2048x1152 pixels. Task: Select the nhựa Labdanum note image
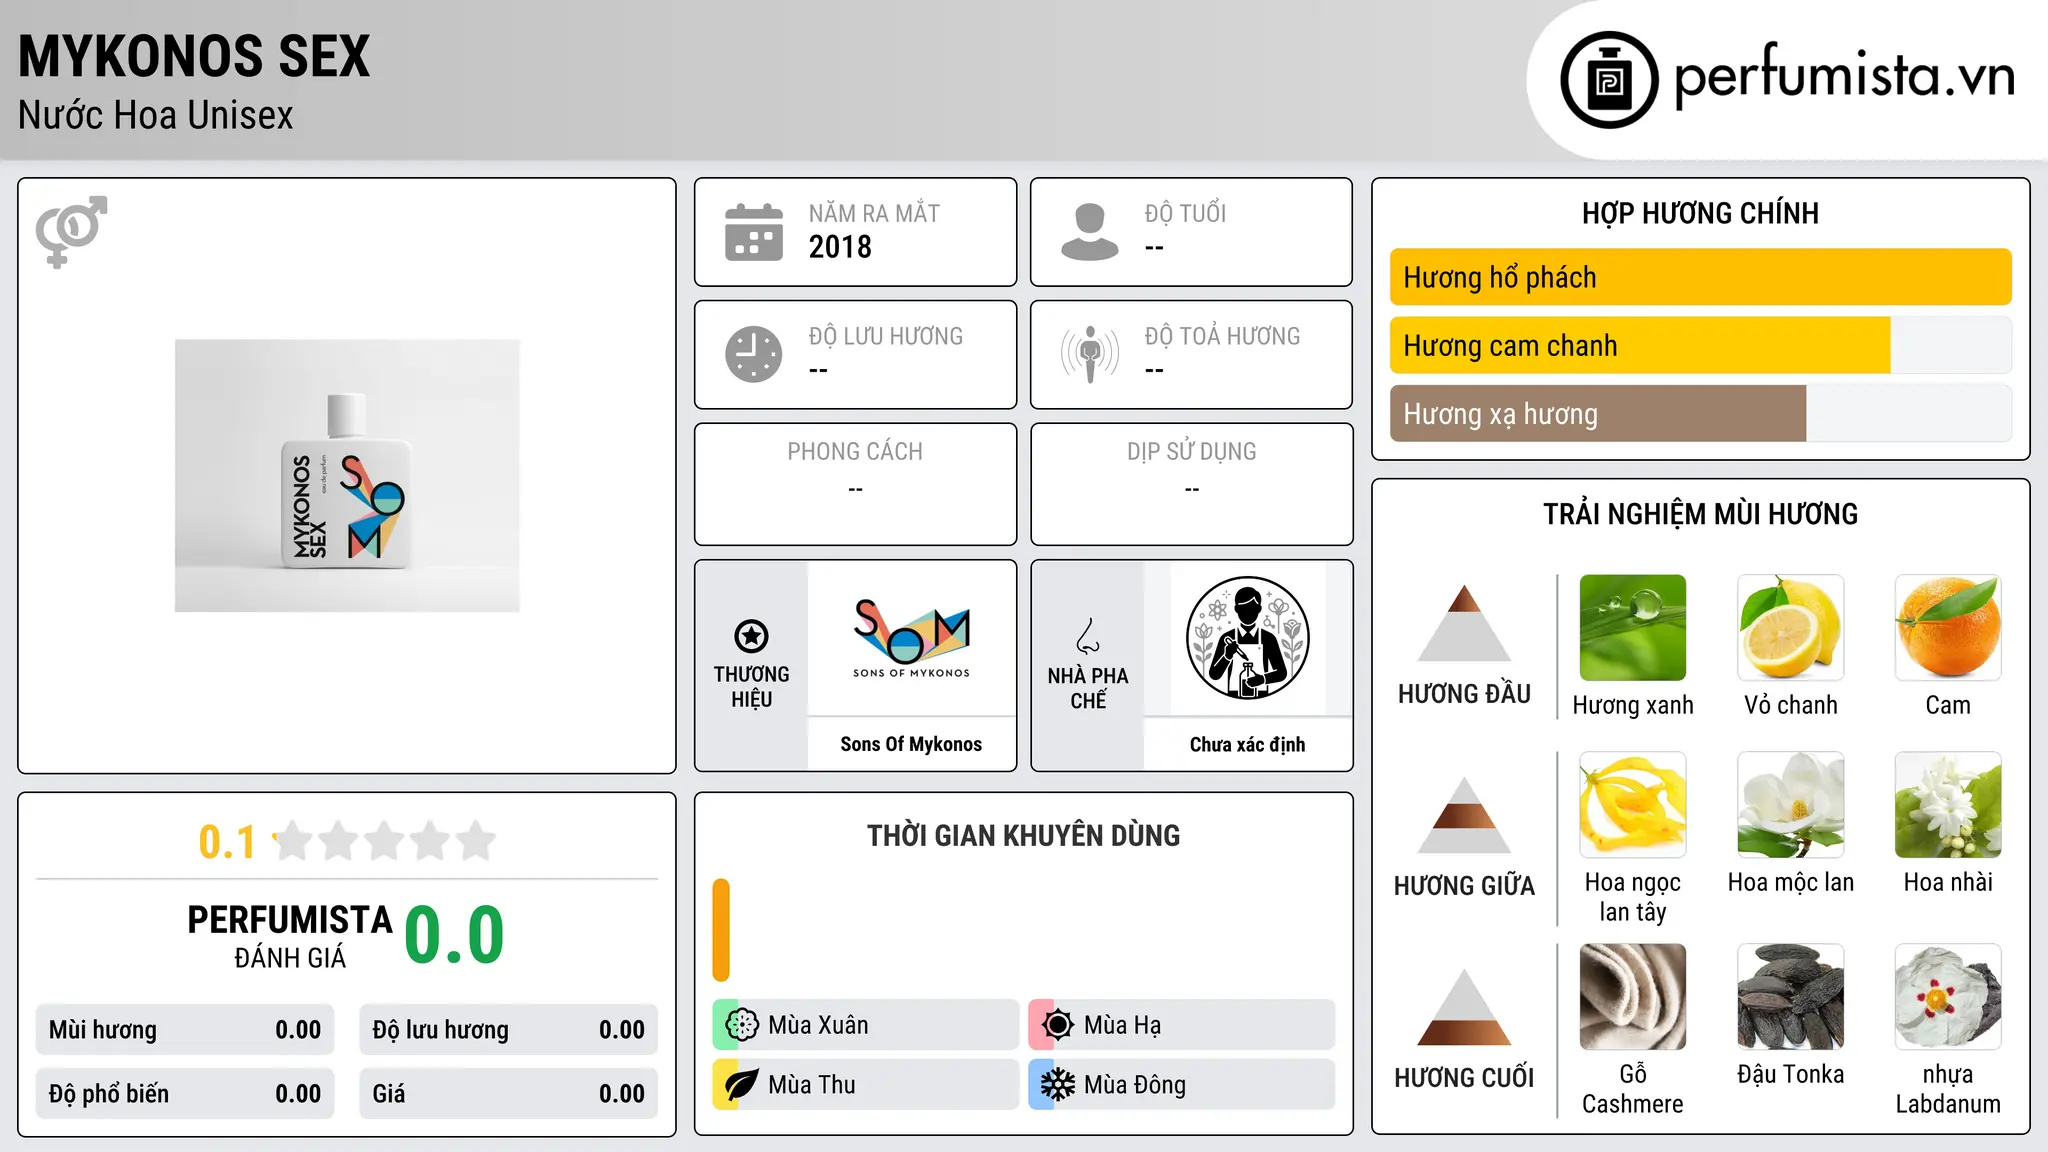coord(1948,997)
